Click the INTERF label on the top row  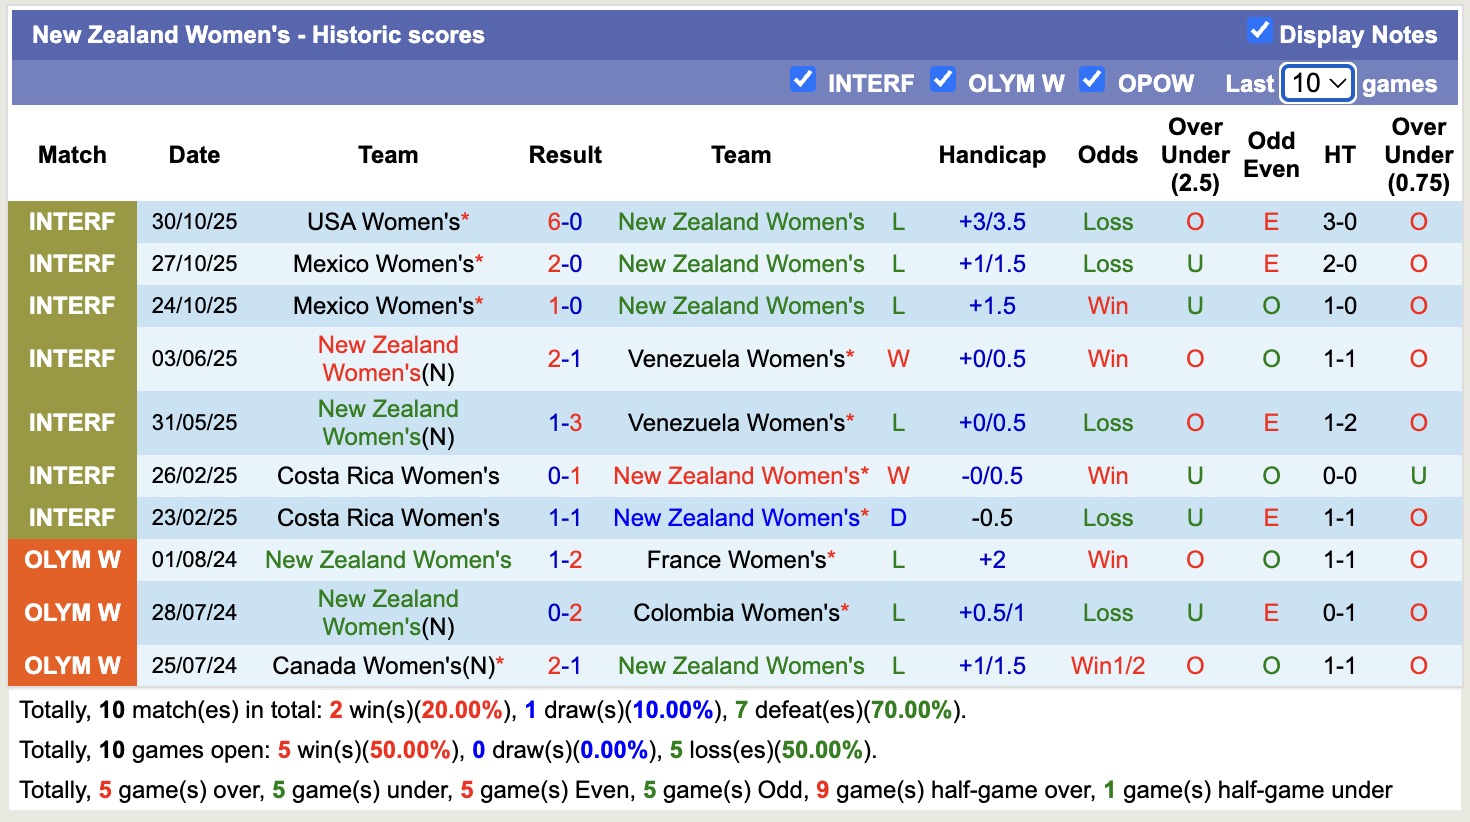[x=72, y=221]
